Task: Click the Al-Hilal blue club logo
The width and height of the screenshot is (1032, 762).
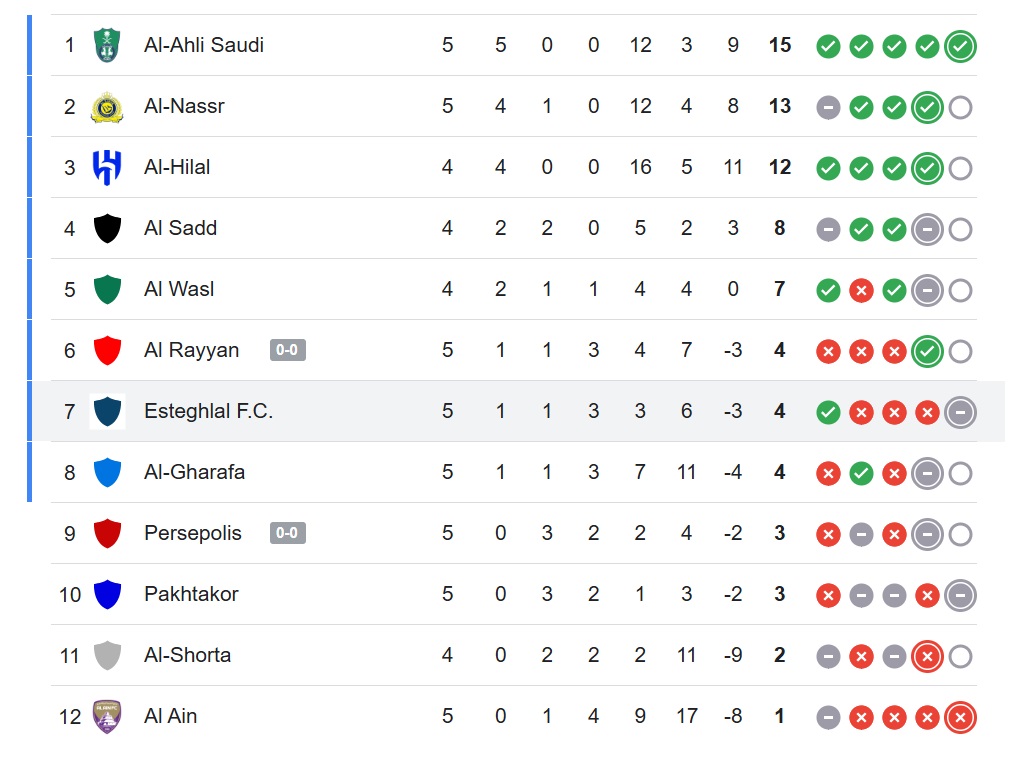Action: 107,167
